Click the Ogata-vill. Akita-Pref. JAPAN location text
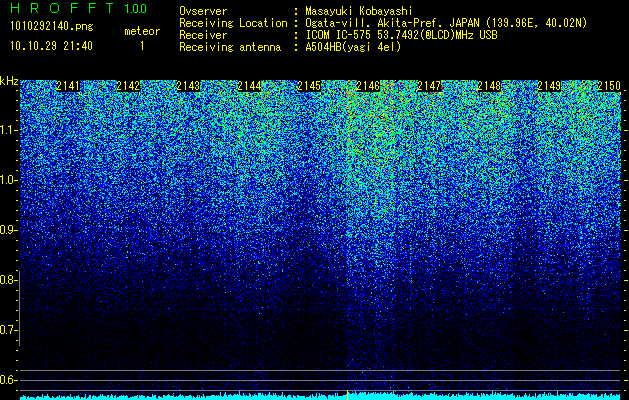Image resolution: width=629 pixels, height=400 pixels. coord(446,23)
